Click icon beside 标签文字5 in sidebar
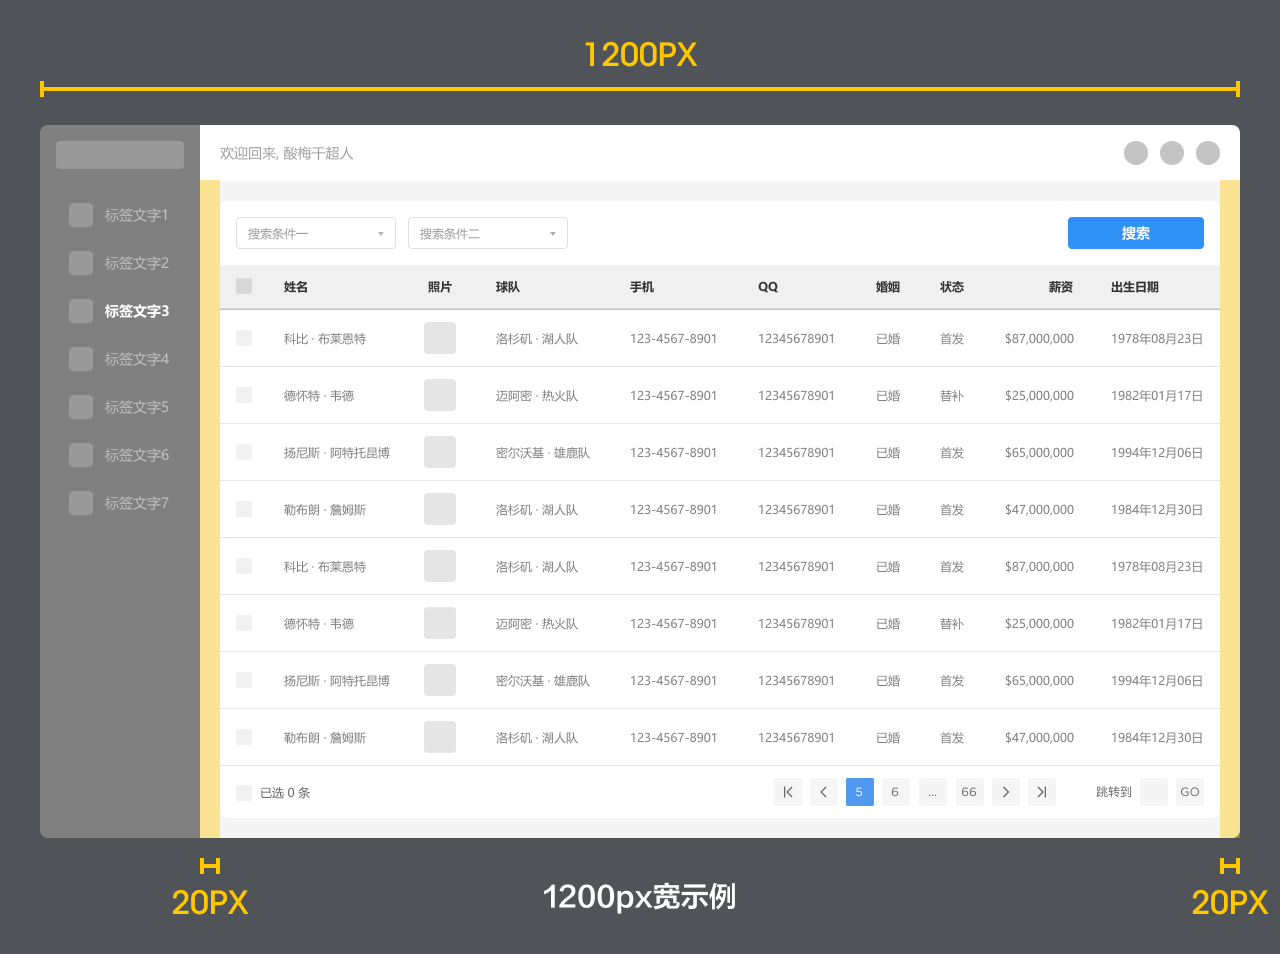This screenshot has width=1280, height=954. click(81, 407)
